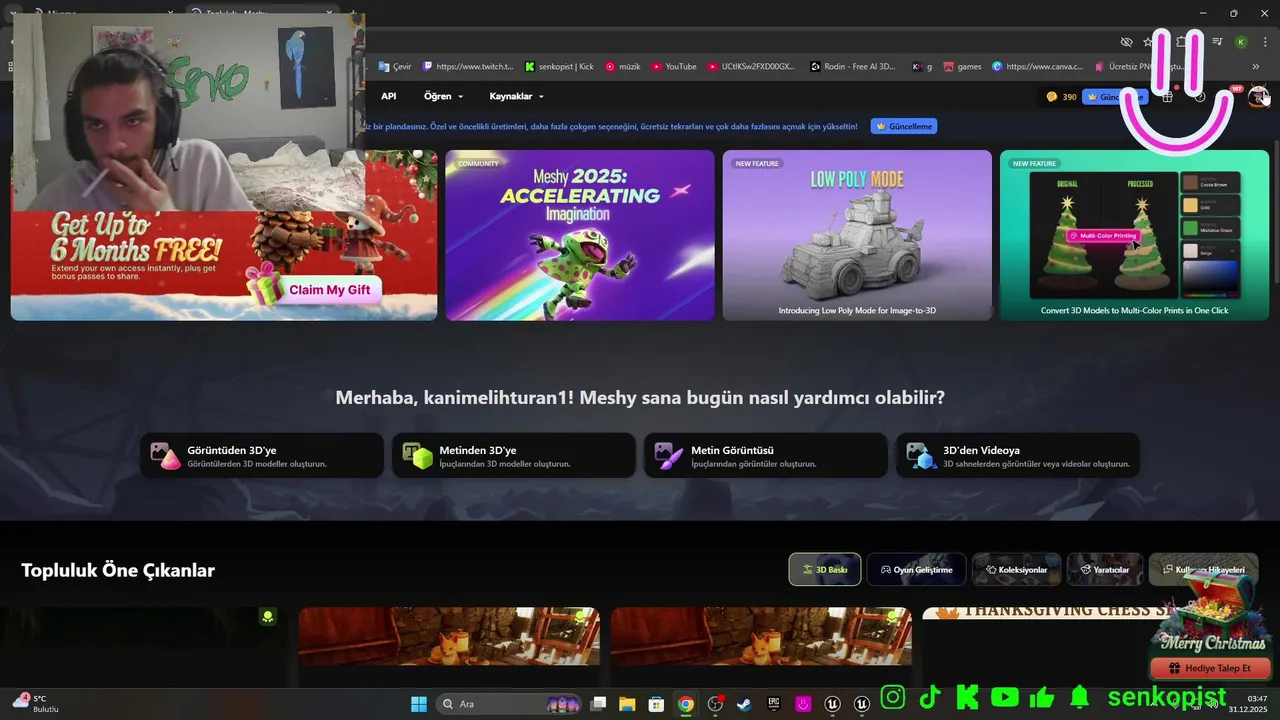The width and height of the screenshot is (1280, 720).
Task: Click the Topluluk Öne Çıkanlar heading
Action: tap(118, 570)
